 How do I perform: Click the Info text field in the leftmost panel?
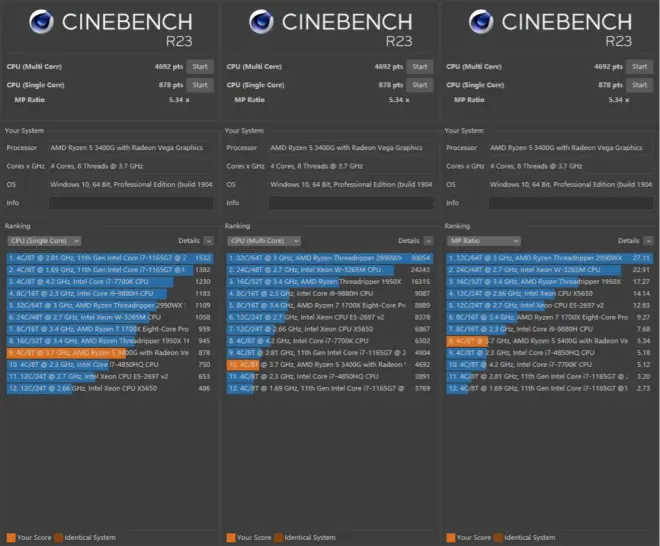(x=132, y=203)
